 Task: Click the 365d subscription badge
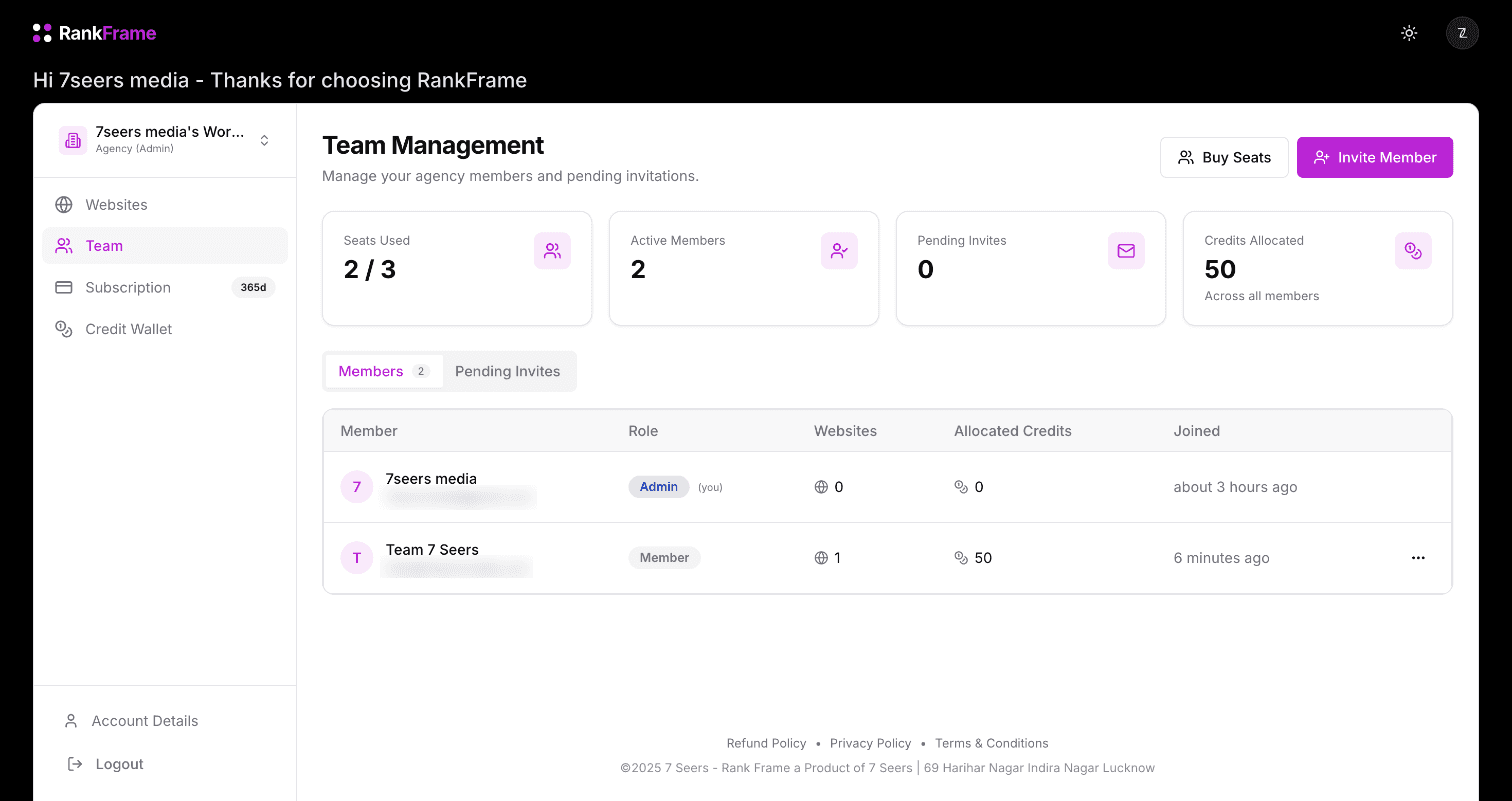(253, 287)
